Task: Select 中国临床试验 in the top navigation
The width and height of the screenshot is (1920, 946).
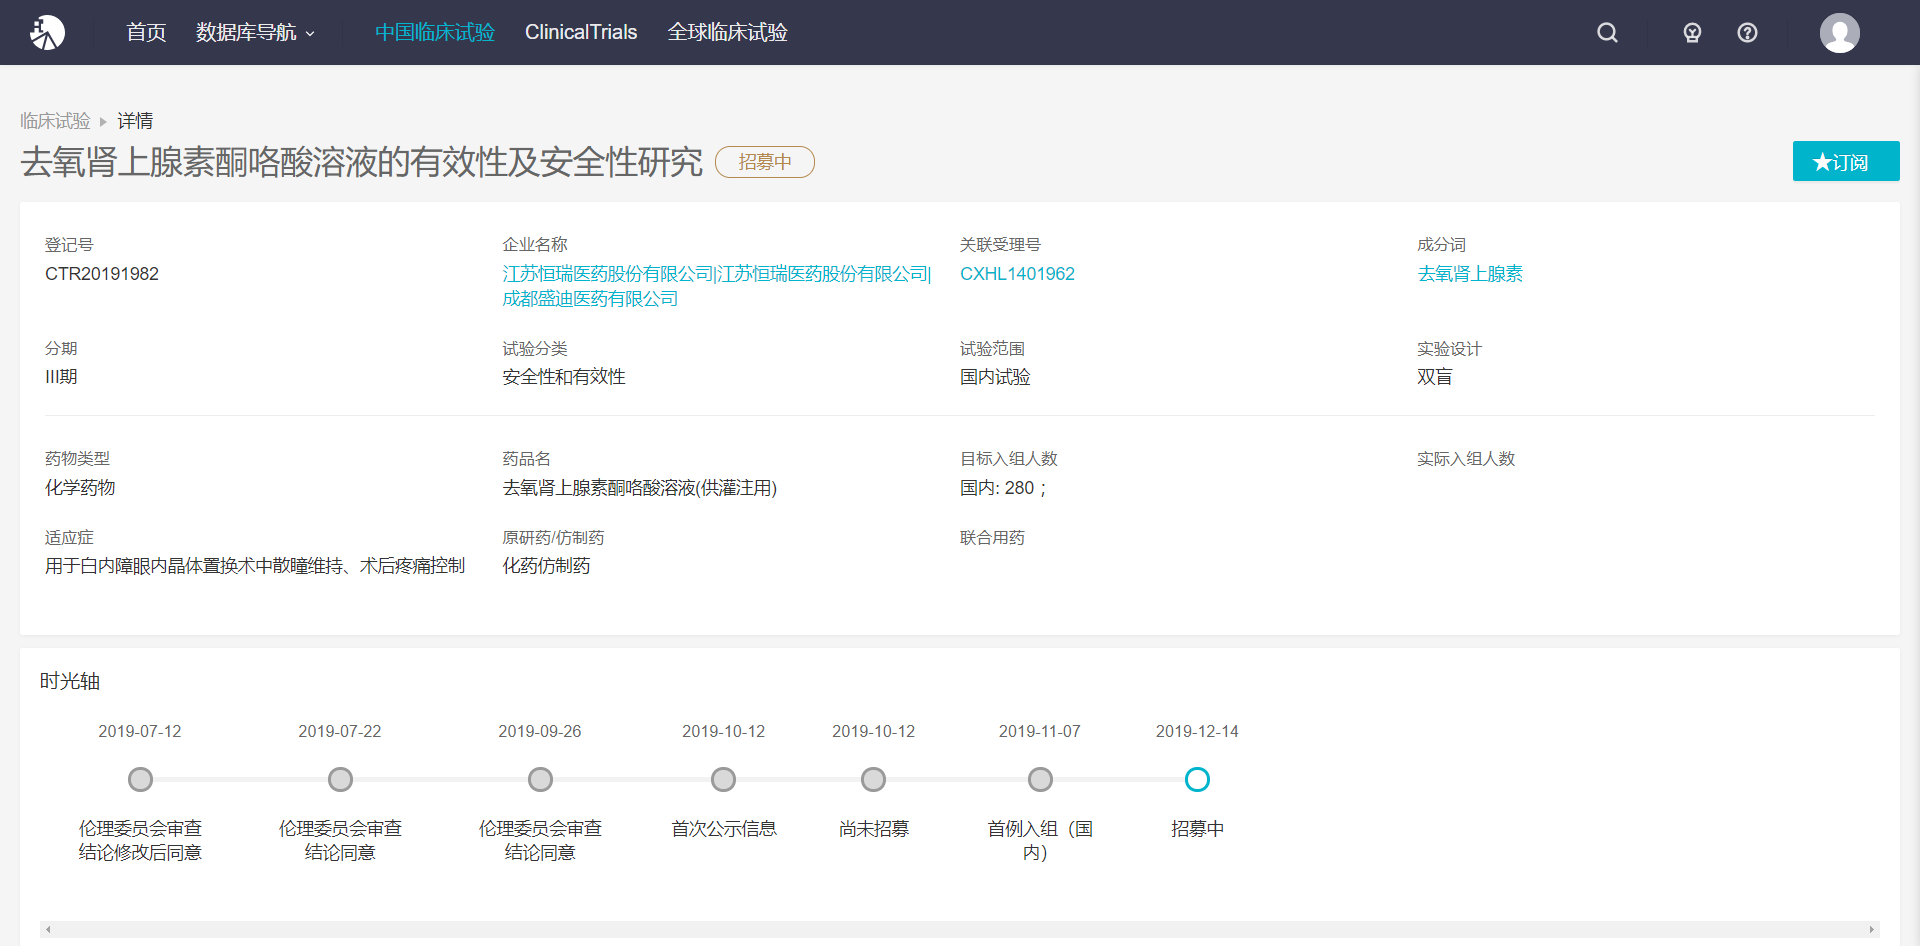Action: point(434,33)
